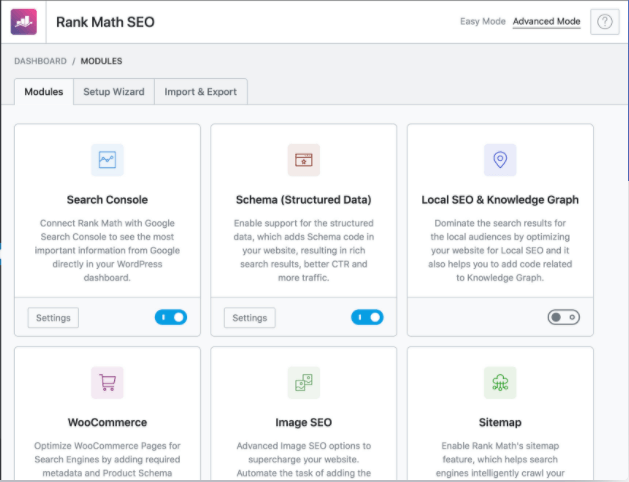Click the Sitemap module icon
This screenshot has height=482, width=629.
click(x=499, y=382)
